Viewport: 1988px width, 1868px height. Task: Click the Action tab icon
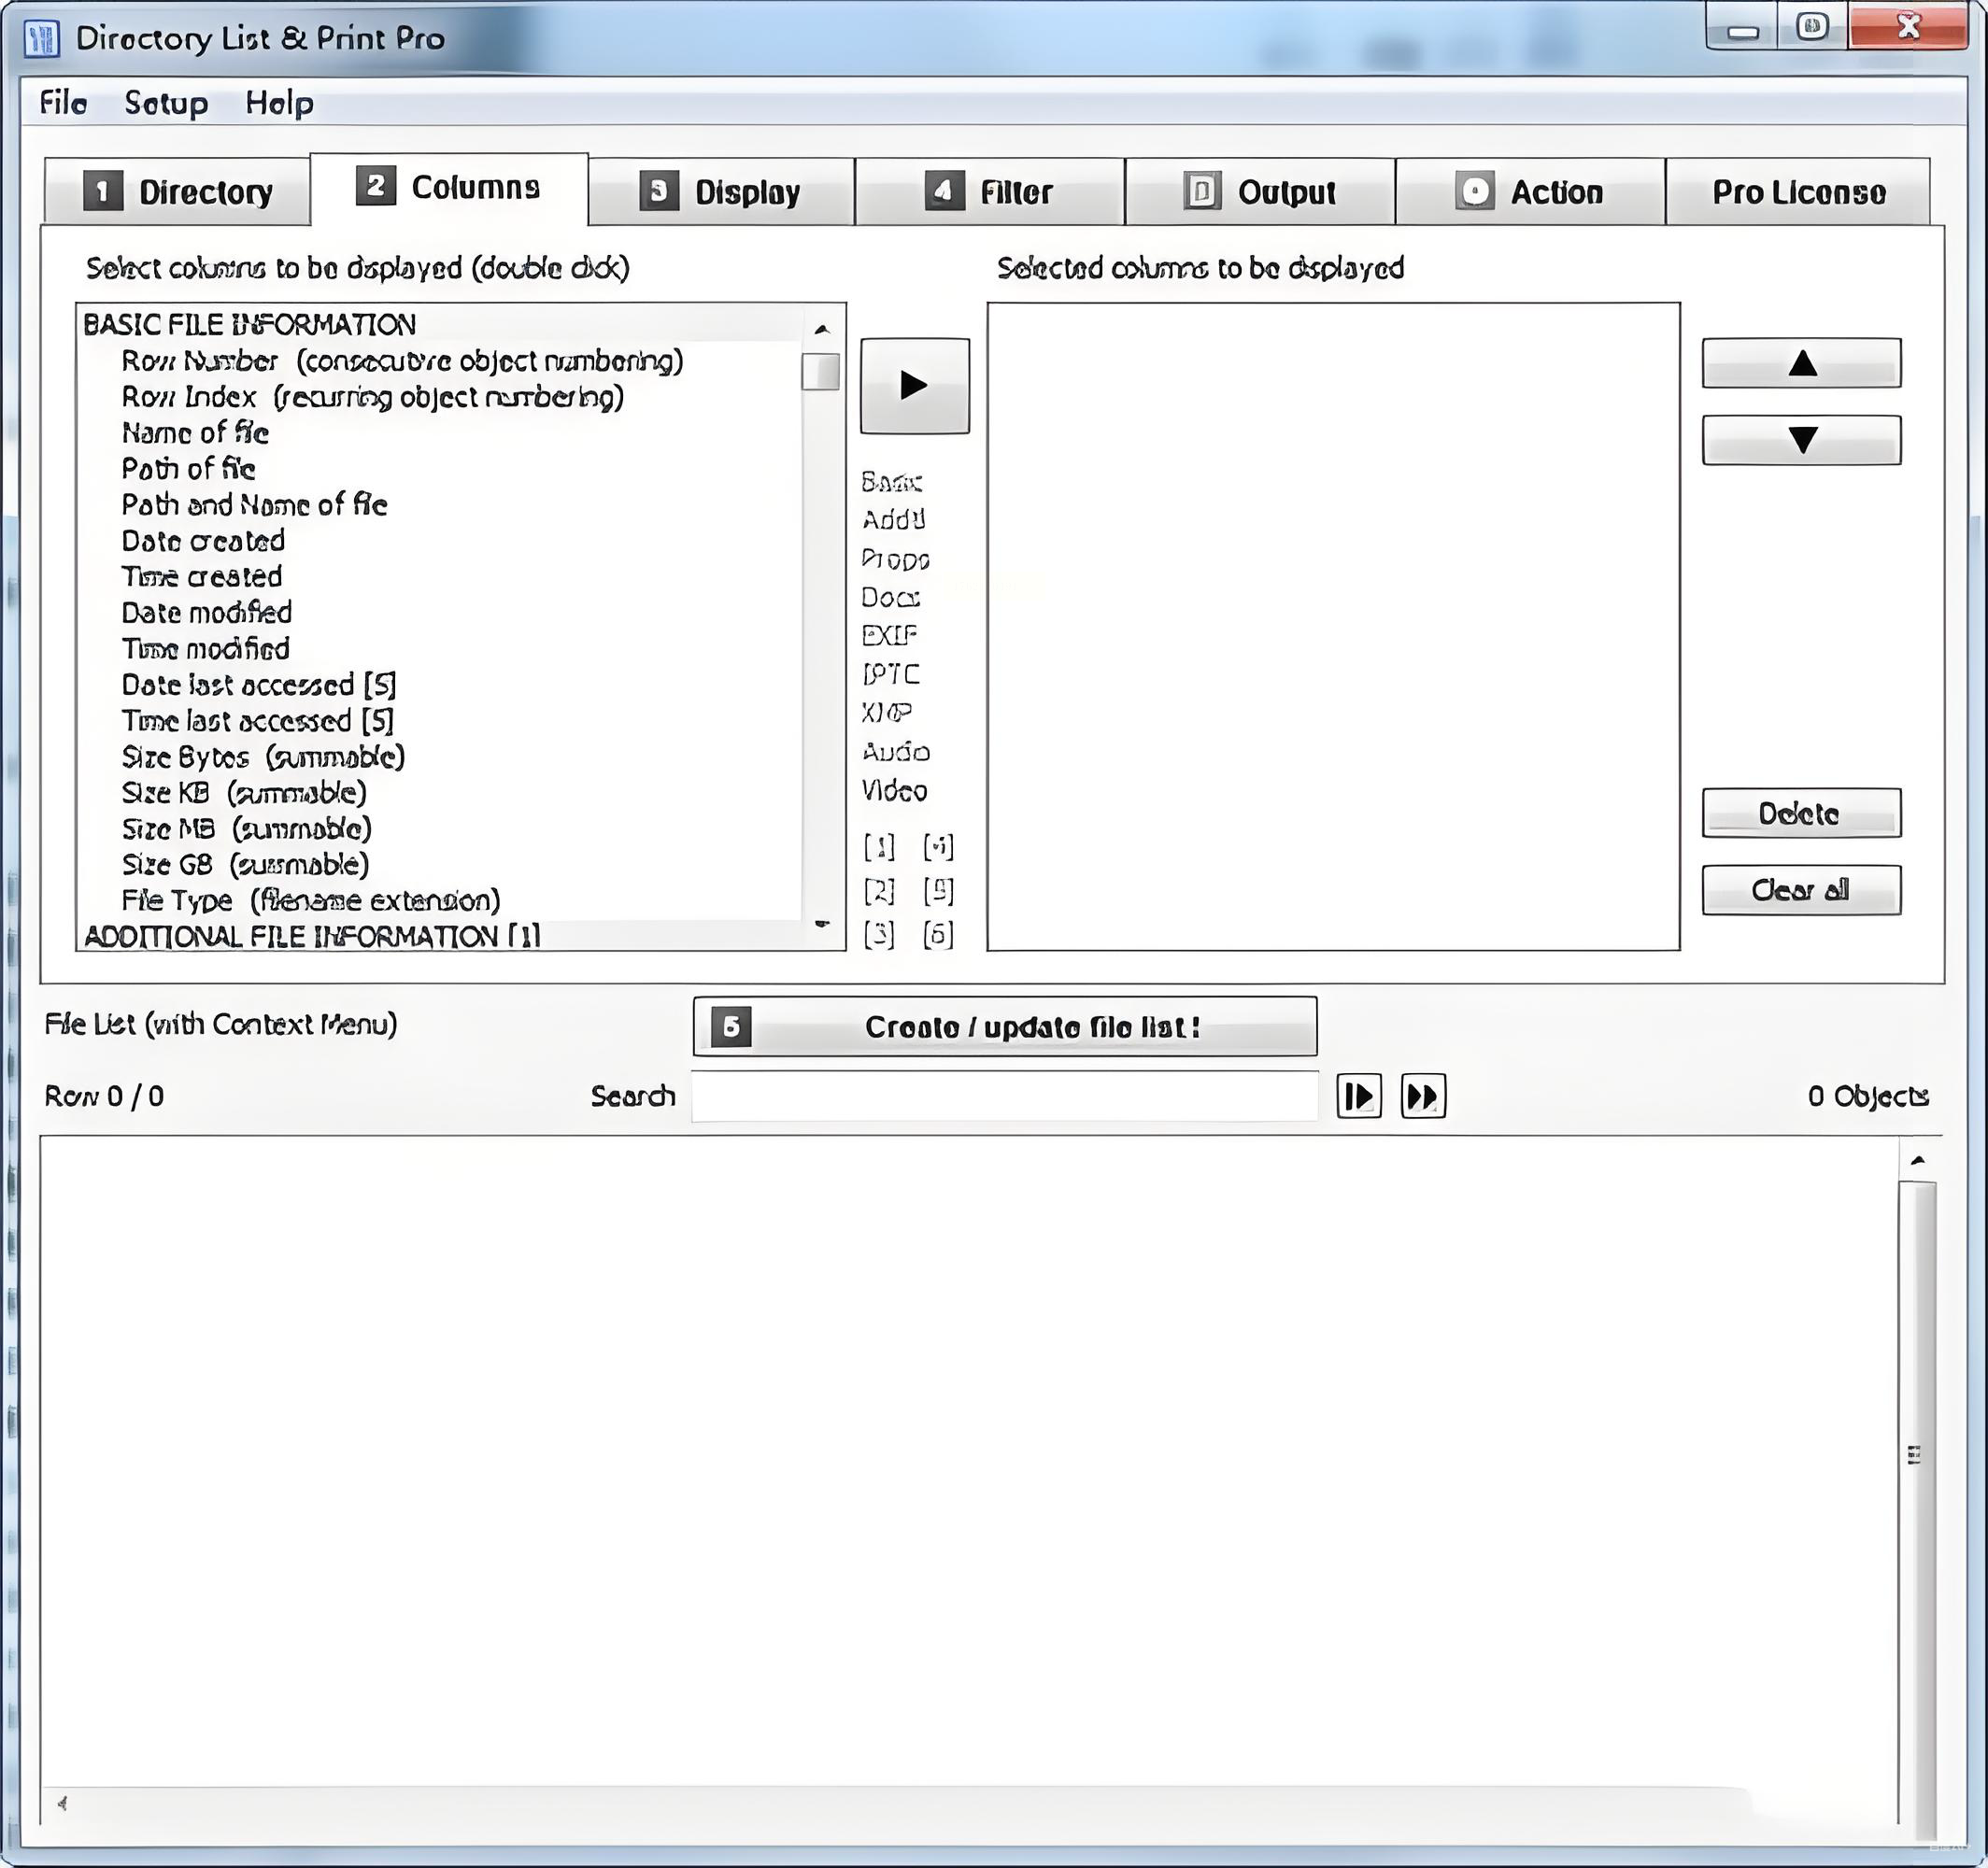point(1474,191)
